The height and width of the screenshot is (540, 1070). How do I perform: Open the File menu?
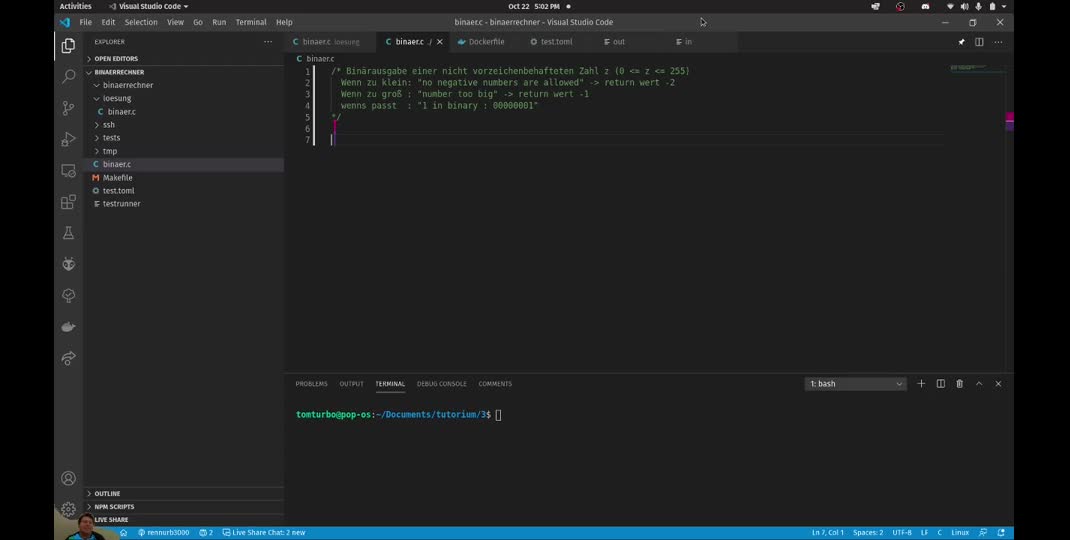[x=85, y=22]
